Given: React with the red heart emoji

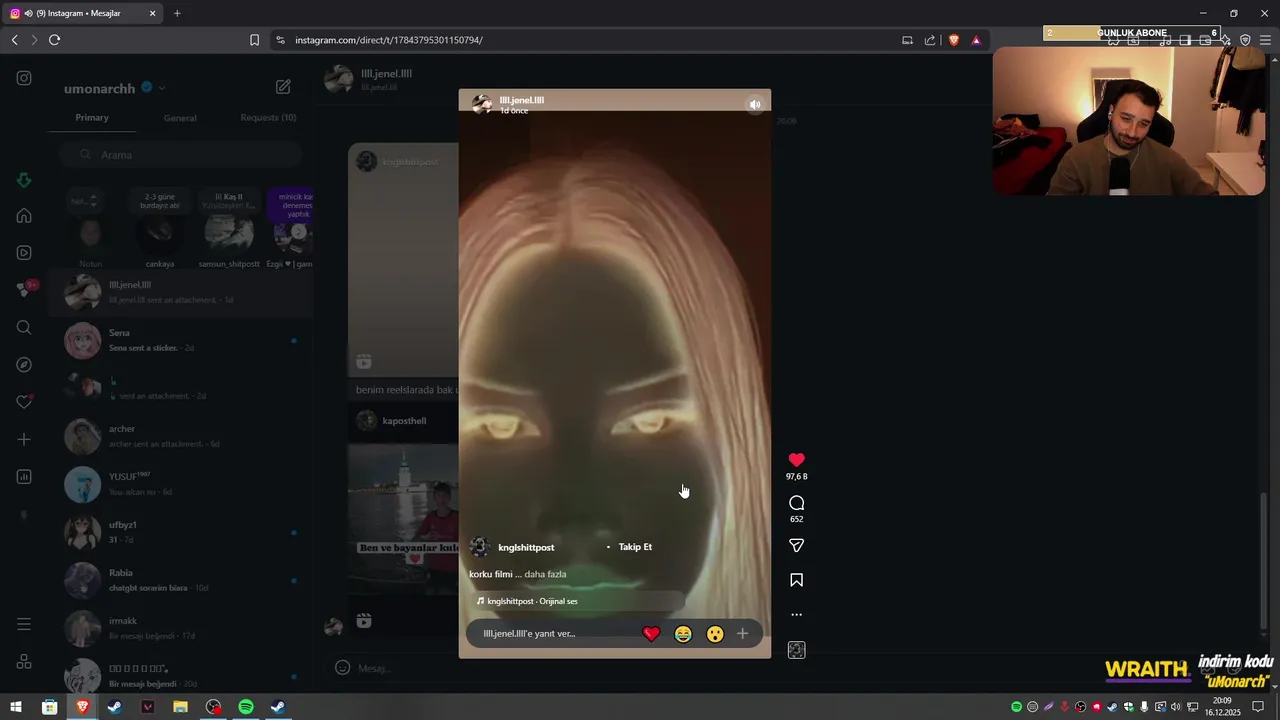Looking at the screenshot, I should pos(651,634).
